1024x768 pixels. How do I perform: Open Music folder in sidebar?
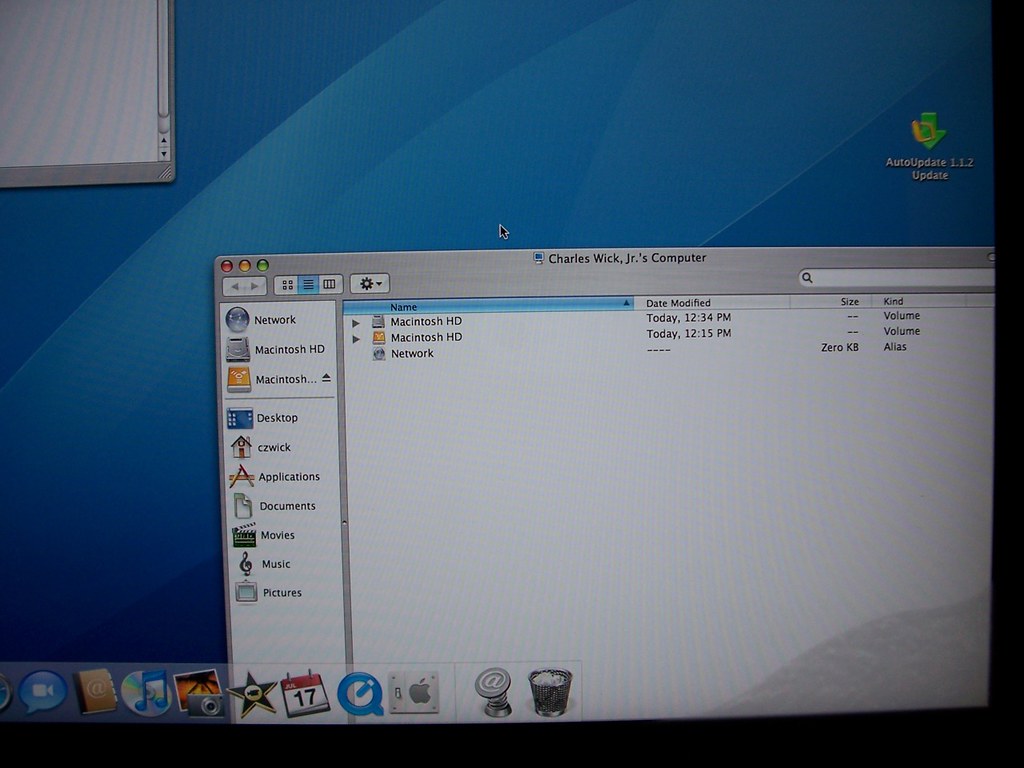[264, 564]
